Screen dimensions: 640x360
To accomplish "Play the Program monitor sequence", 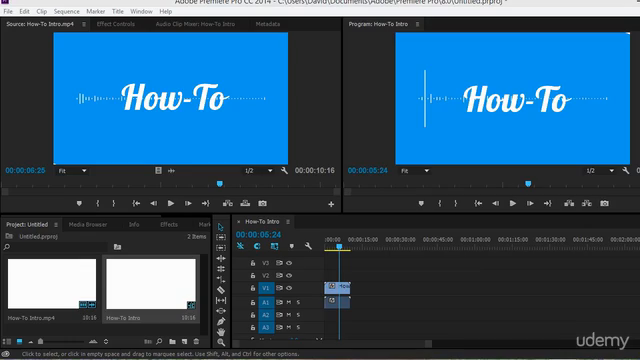I will [513, 203].
